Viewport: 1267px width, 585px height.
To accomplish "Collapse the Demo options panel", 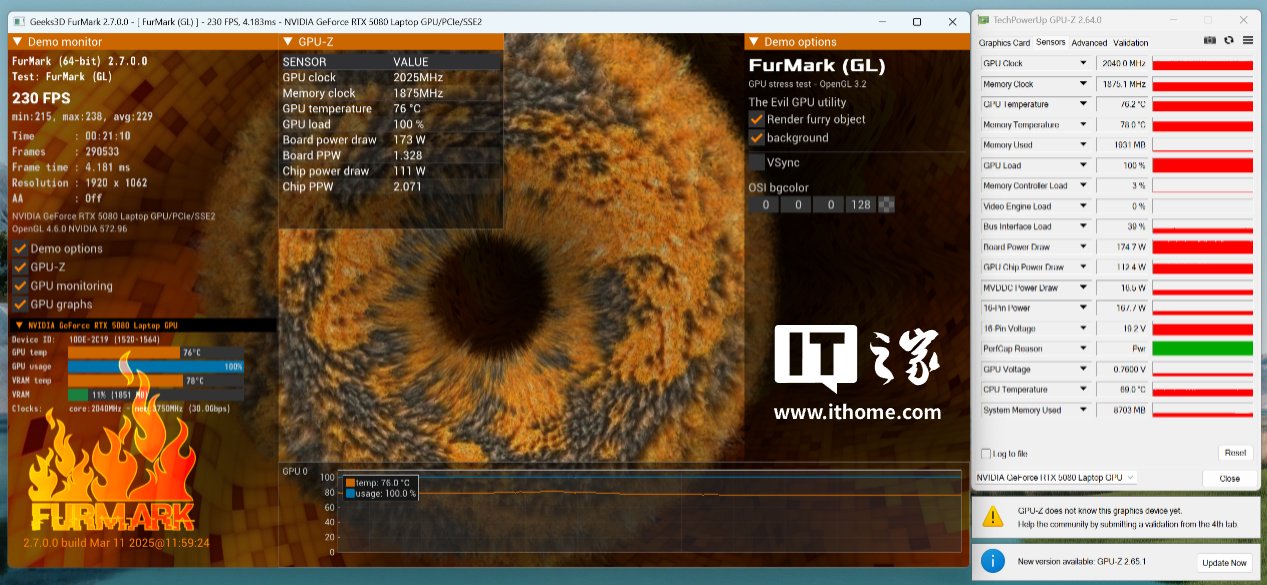I will click(754, 42).
